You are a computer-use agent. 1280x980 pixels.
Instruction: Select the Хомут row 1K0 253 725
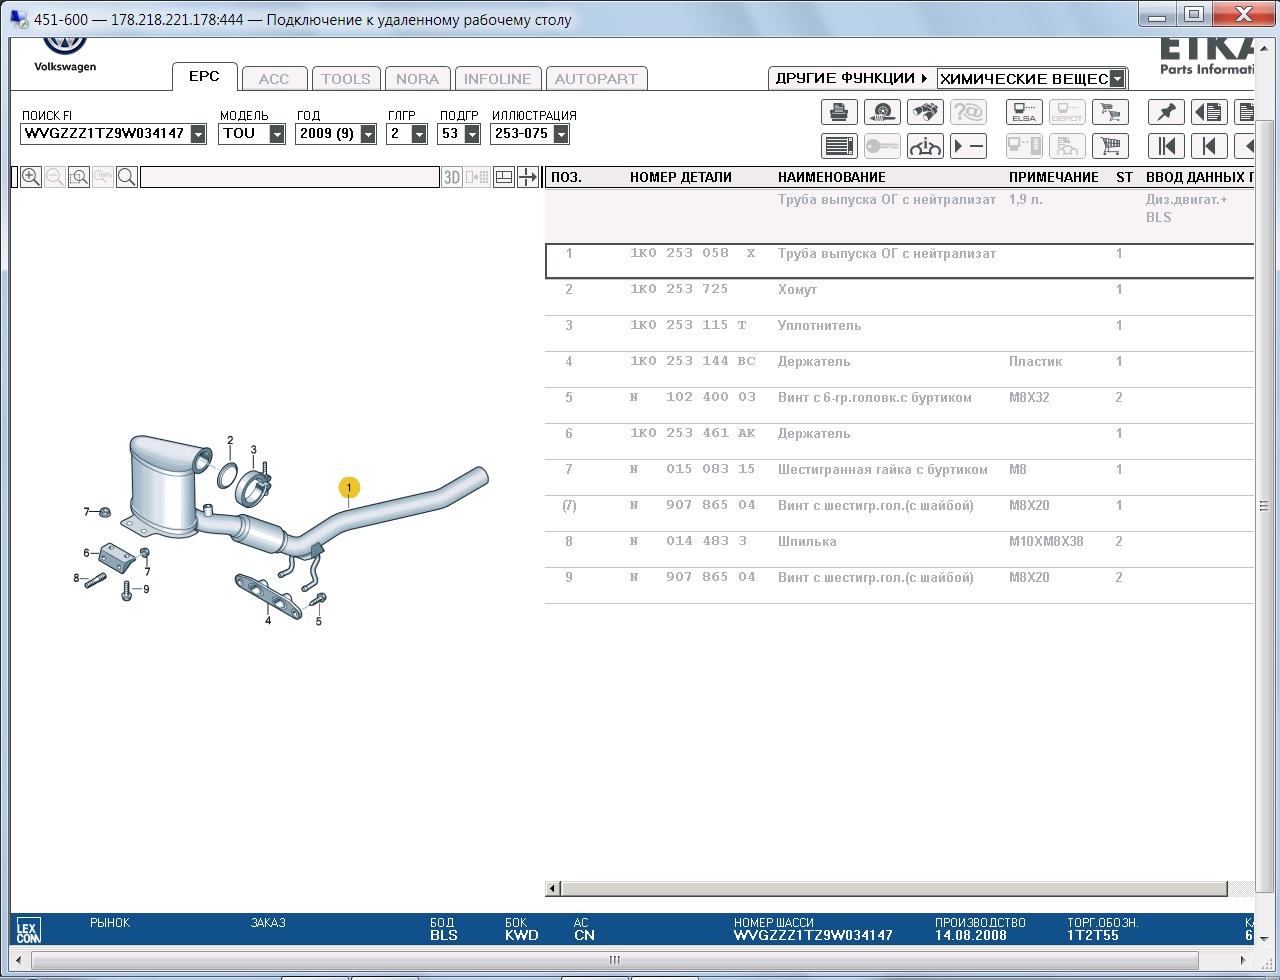[x=900, y=297]
